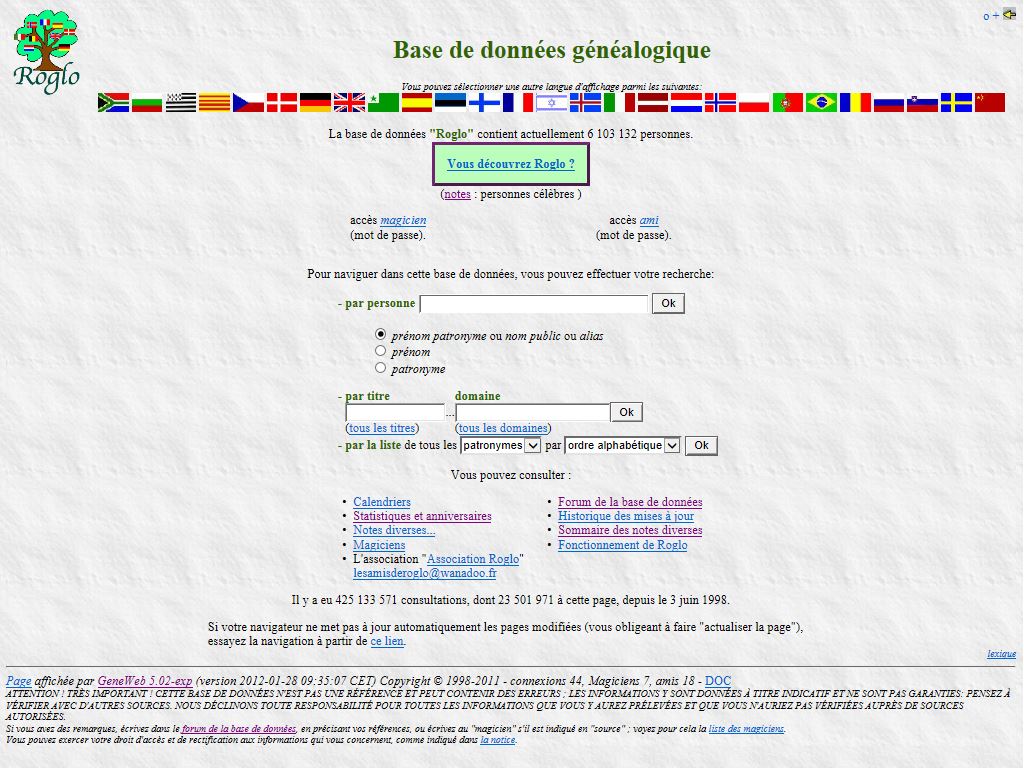The height and width of the screenshot is (768, 1024).
Task: Pick the Catalan striped flag
Action: pyautogui.click(x=215, y=103)
